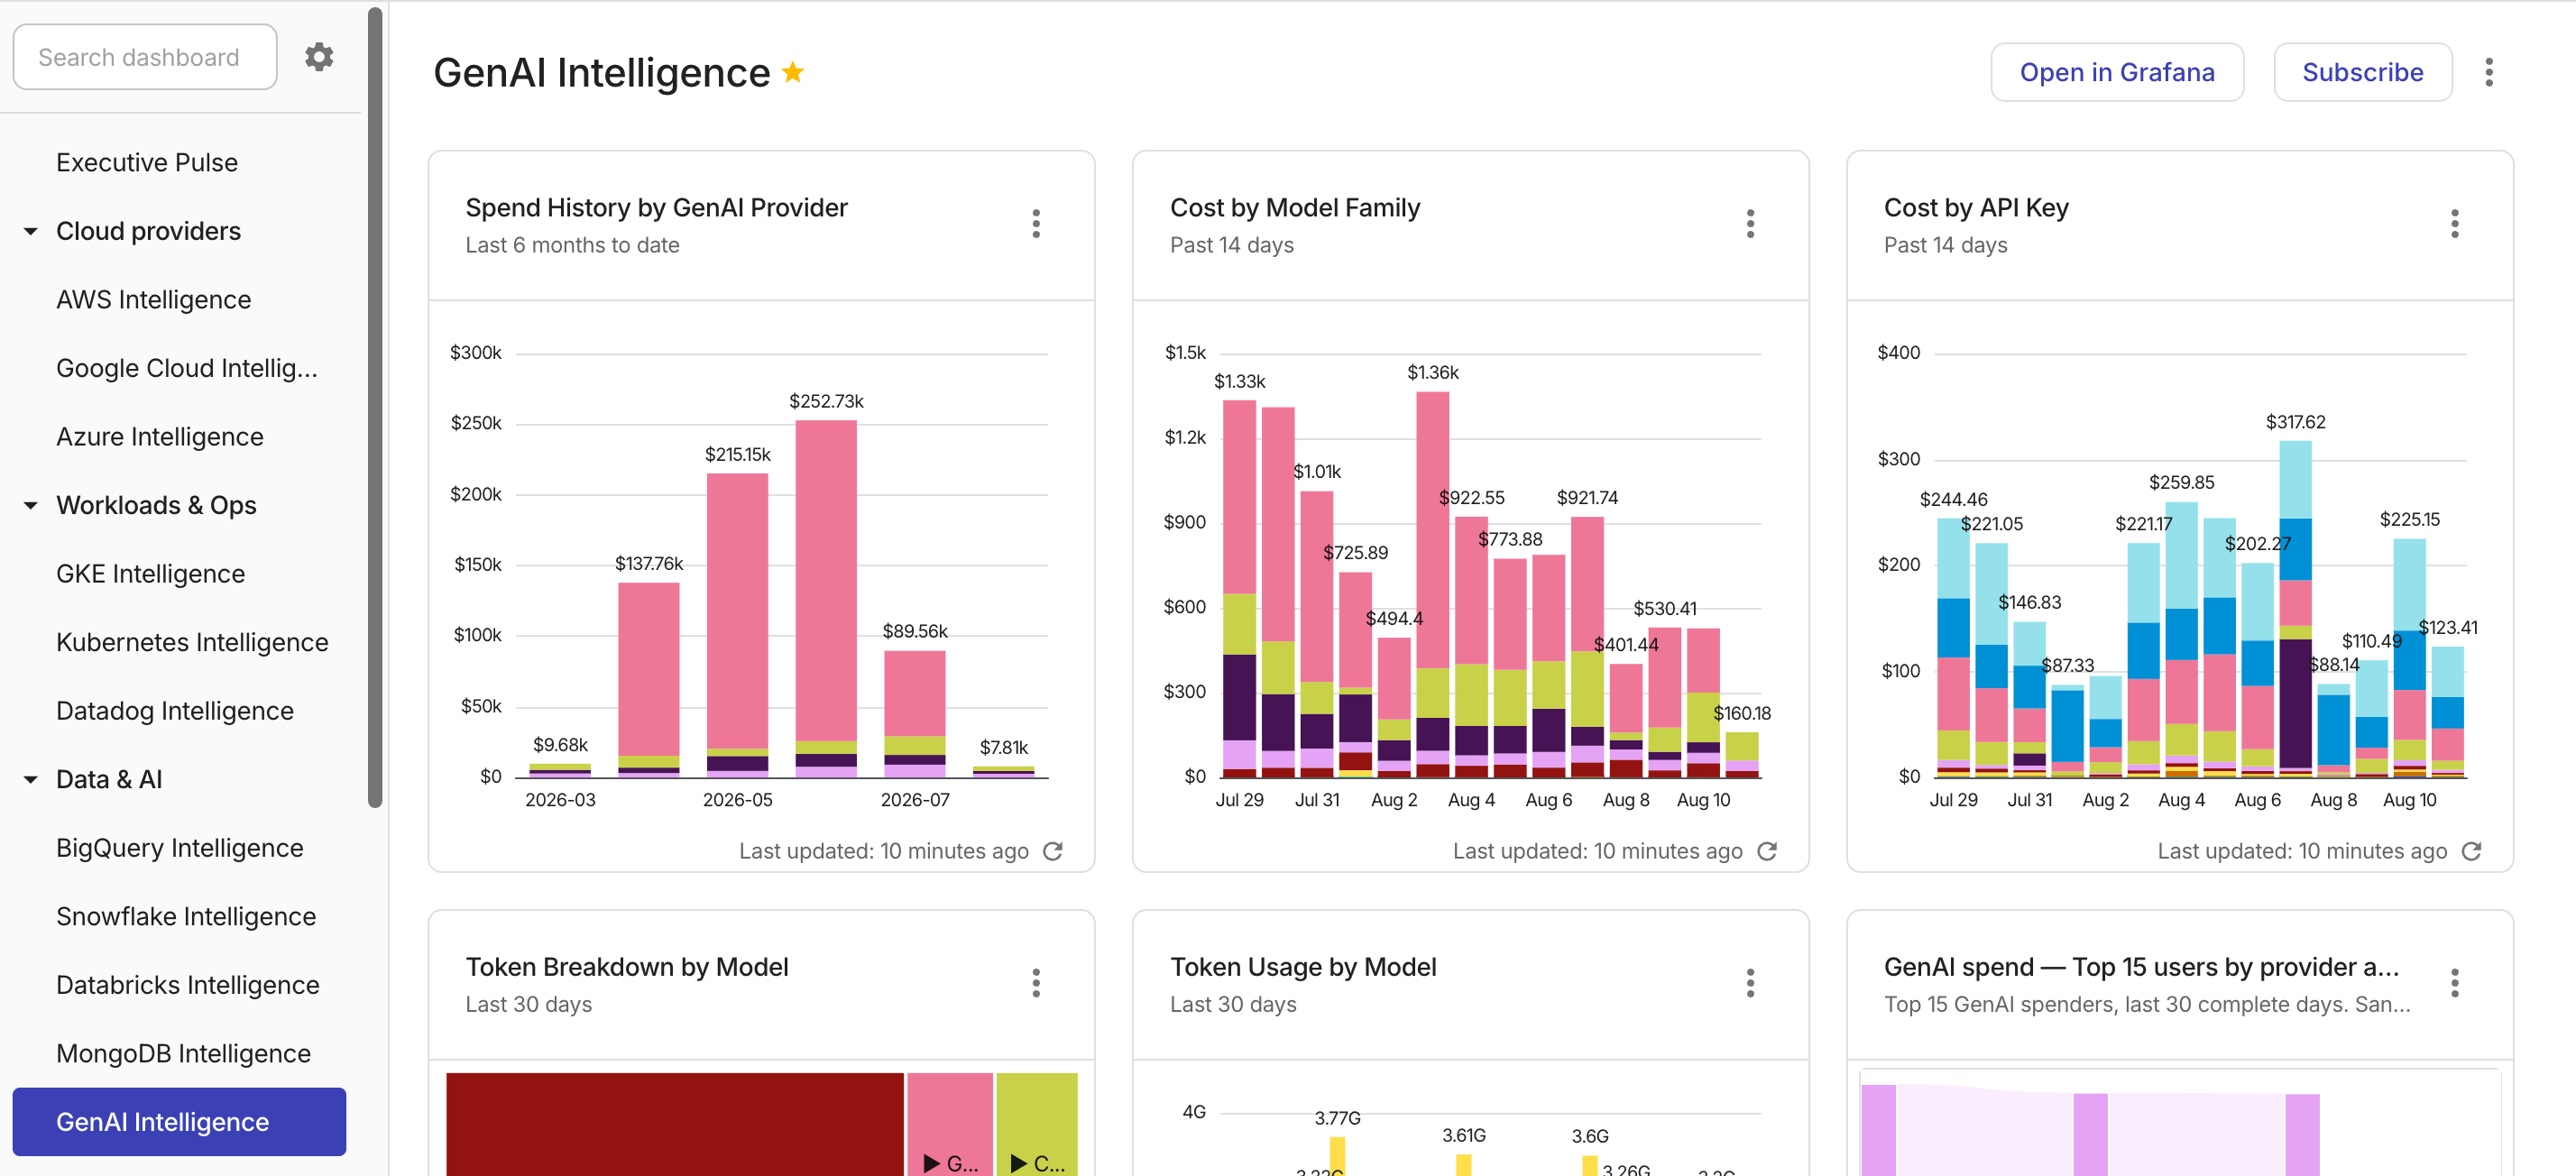Go to Executive Pulse dashboard

tap(147, 162)
